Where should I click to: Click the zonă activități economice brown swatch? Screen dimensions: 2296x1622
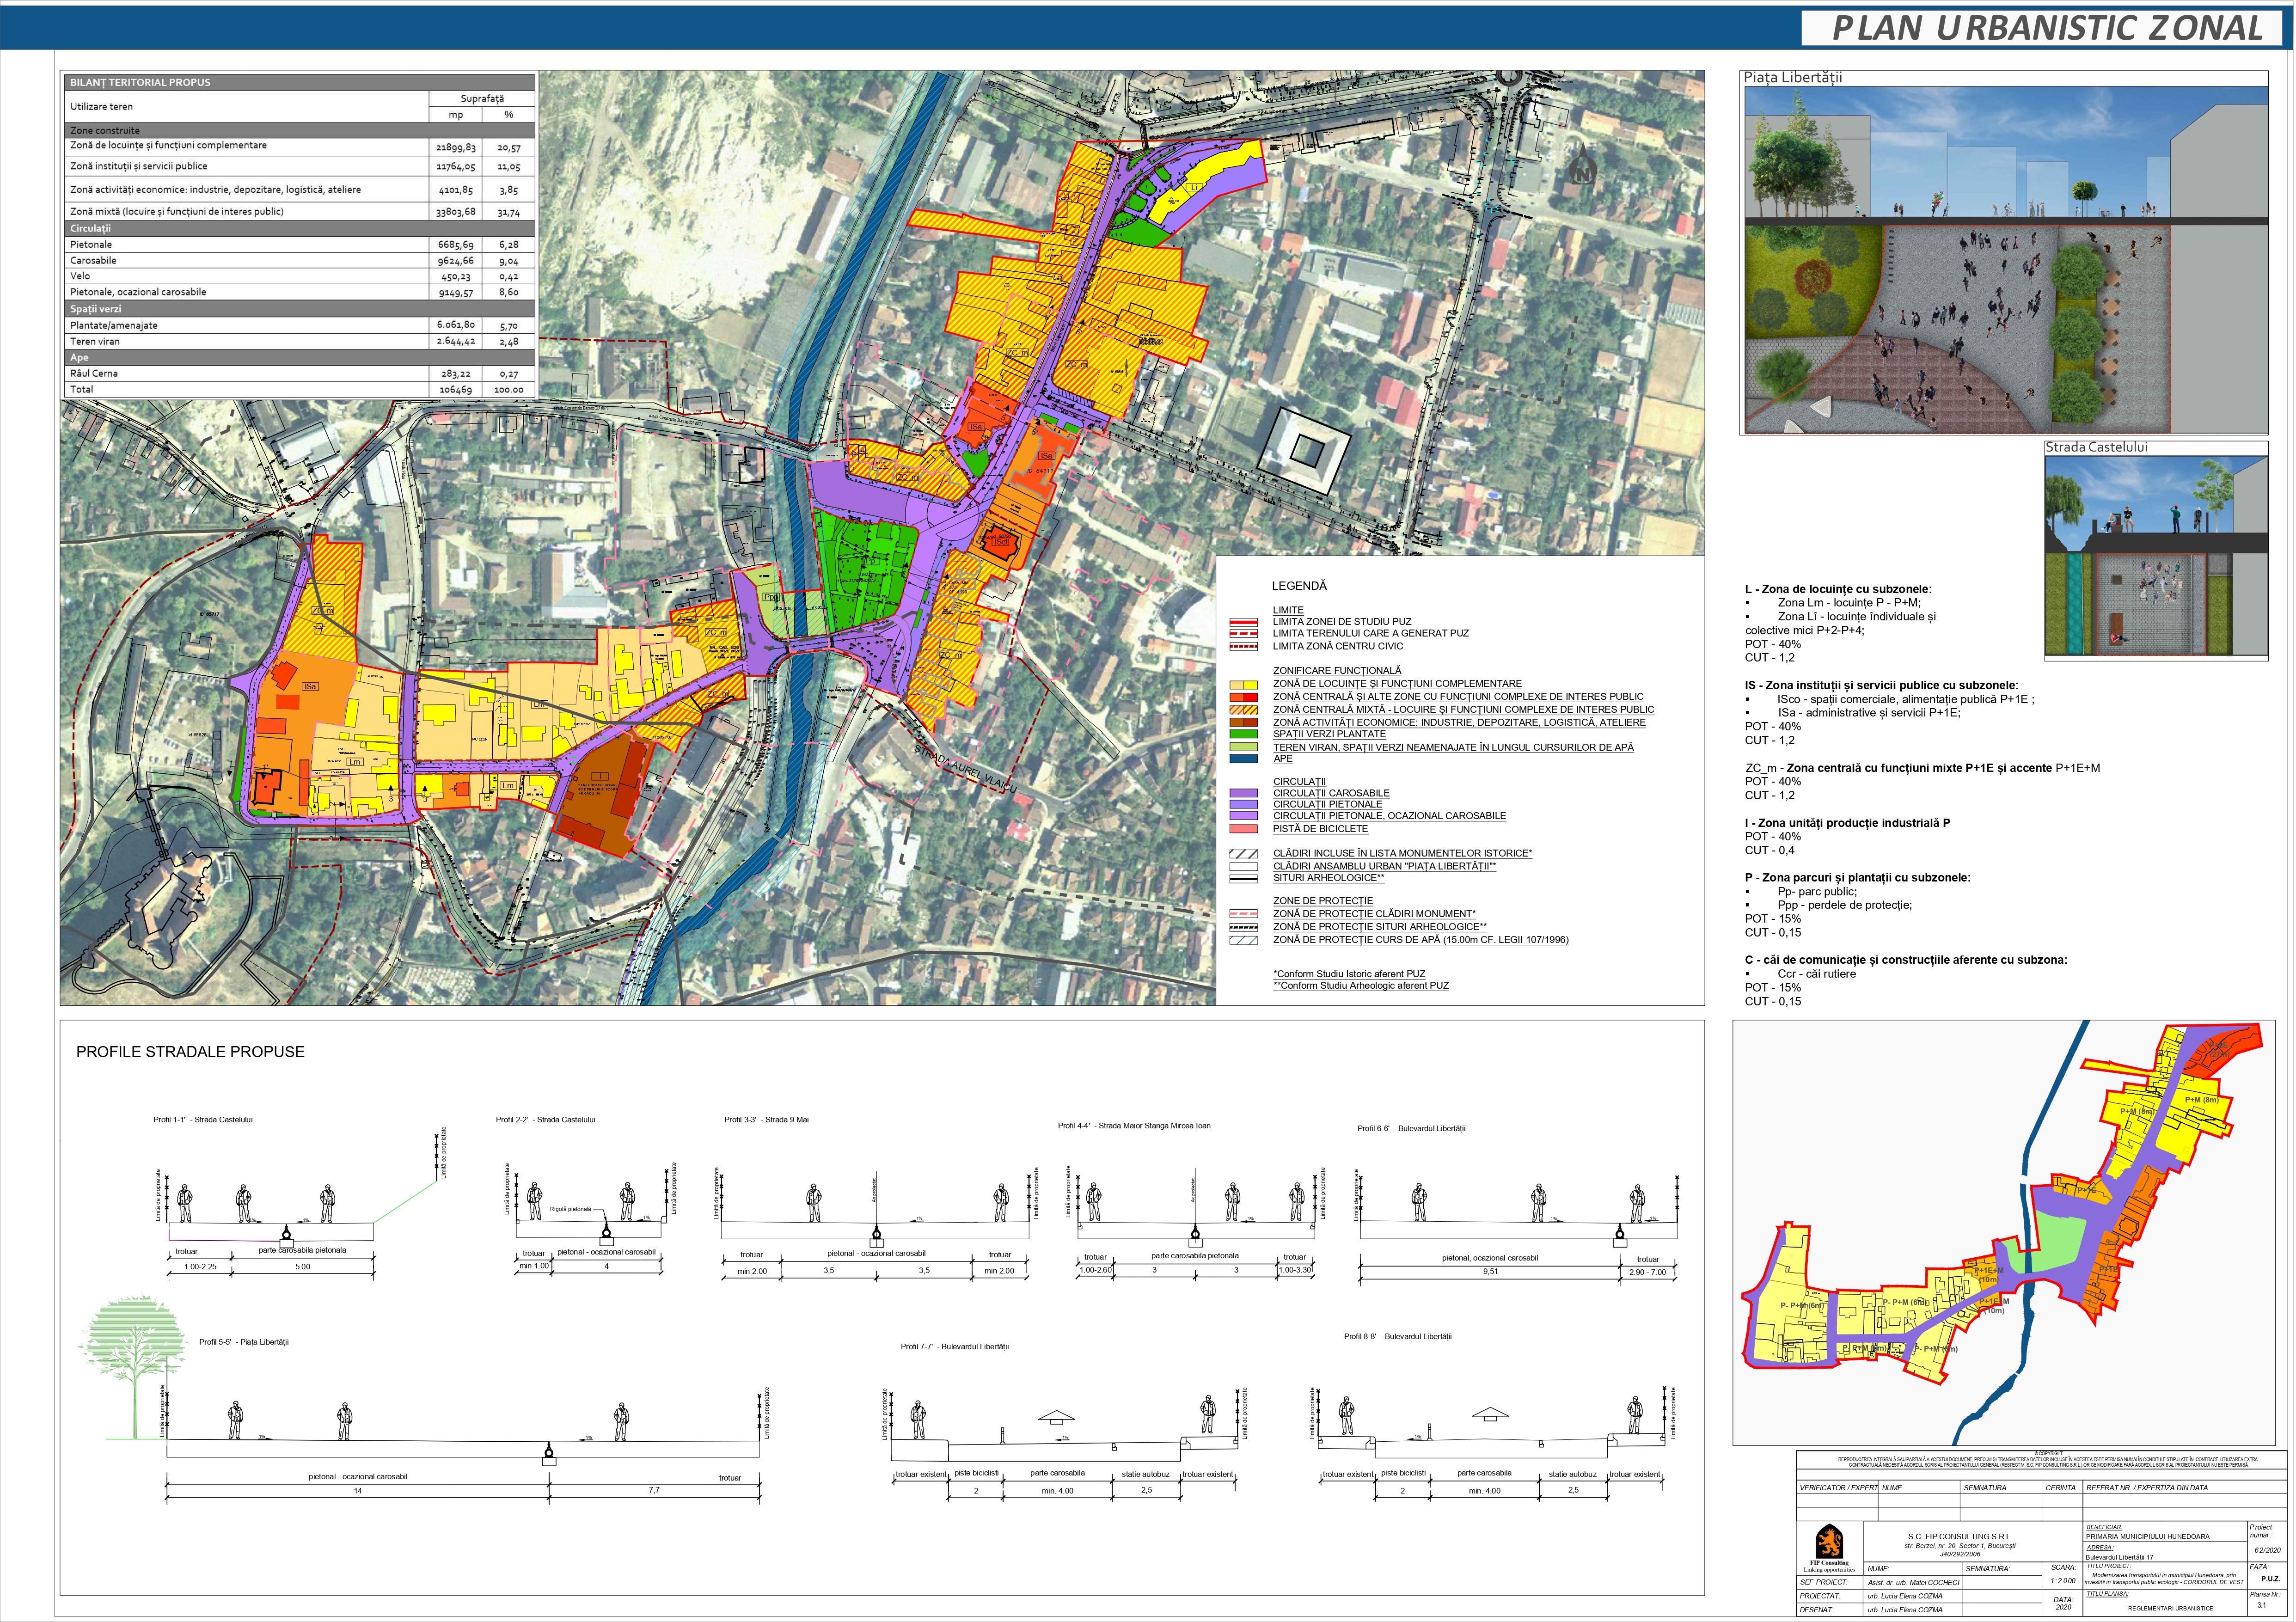tap(1243, 722)
